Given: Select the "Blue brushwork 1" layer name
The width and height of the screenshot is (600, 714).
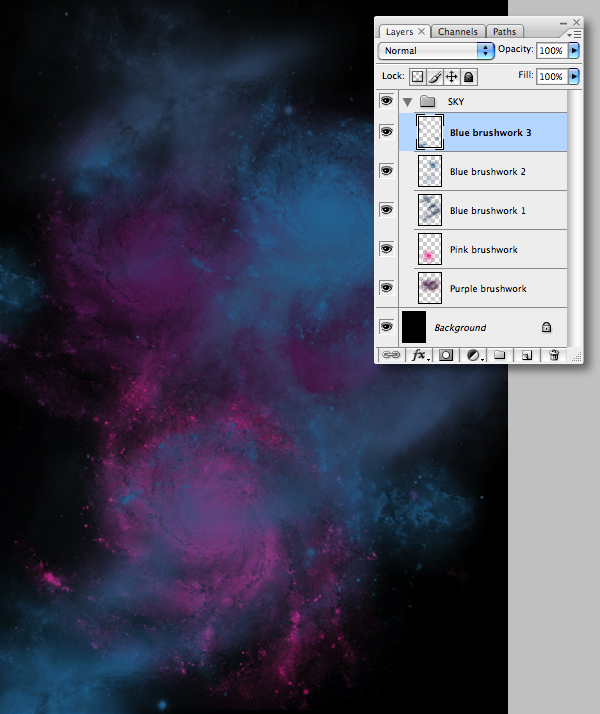Looking at the screenshot, I should pyautogui.click(x=488, y=211).
